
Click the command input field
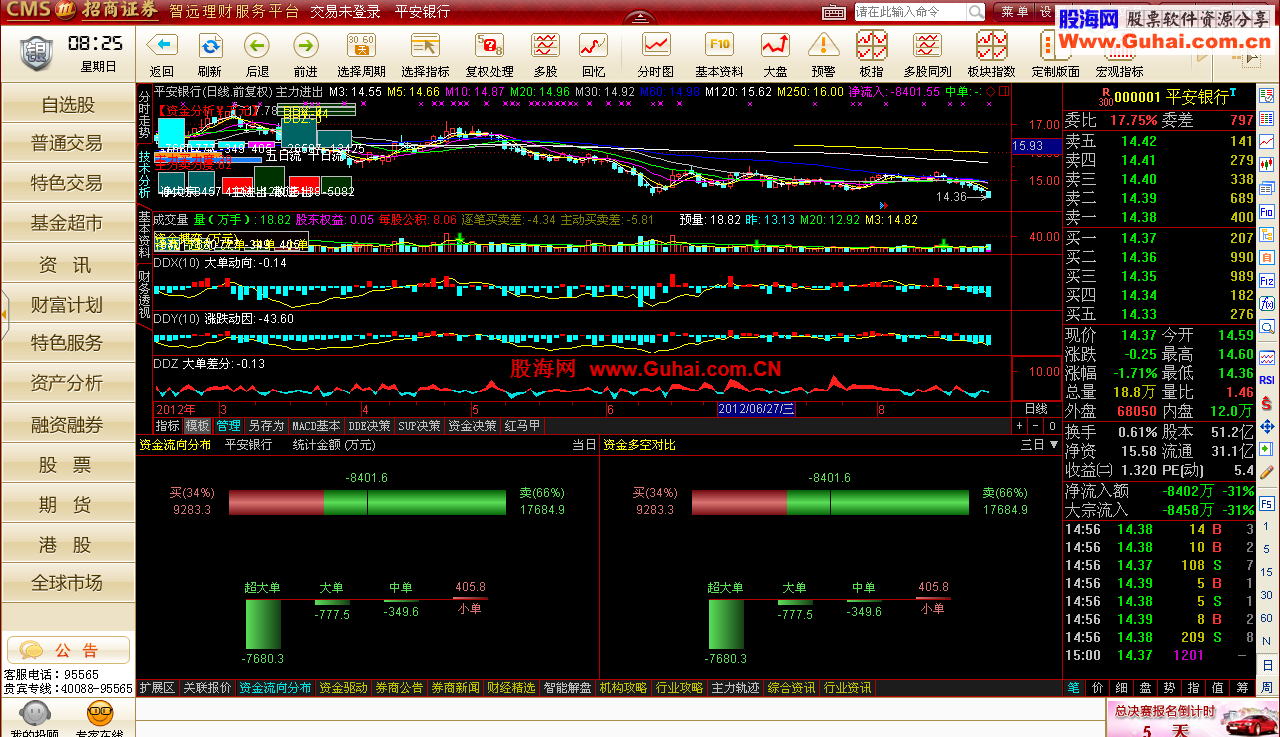click(x=910, y=12)
